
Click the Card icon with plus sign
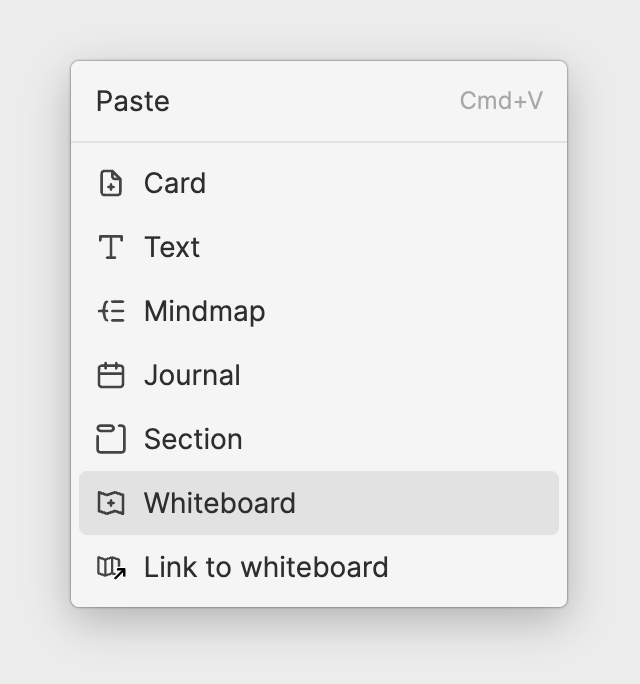pos(111,183)
